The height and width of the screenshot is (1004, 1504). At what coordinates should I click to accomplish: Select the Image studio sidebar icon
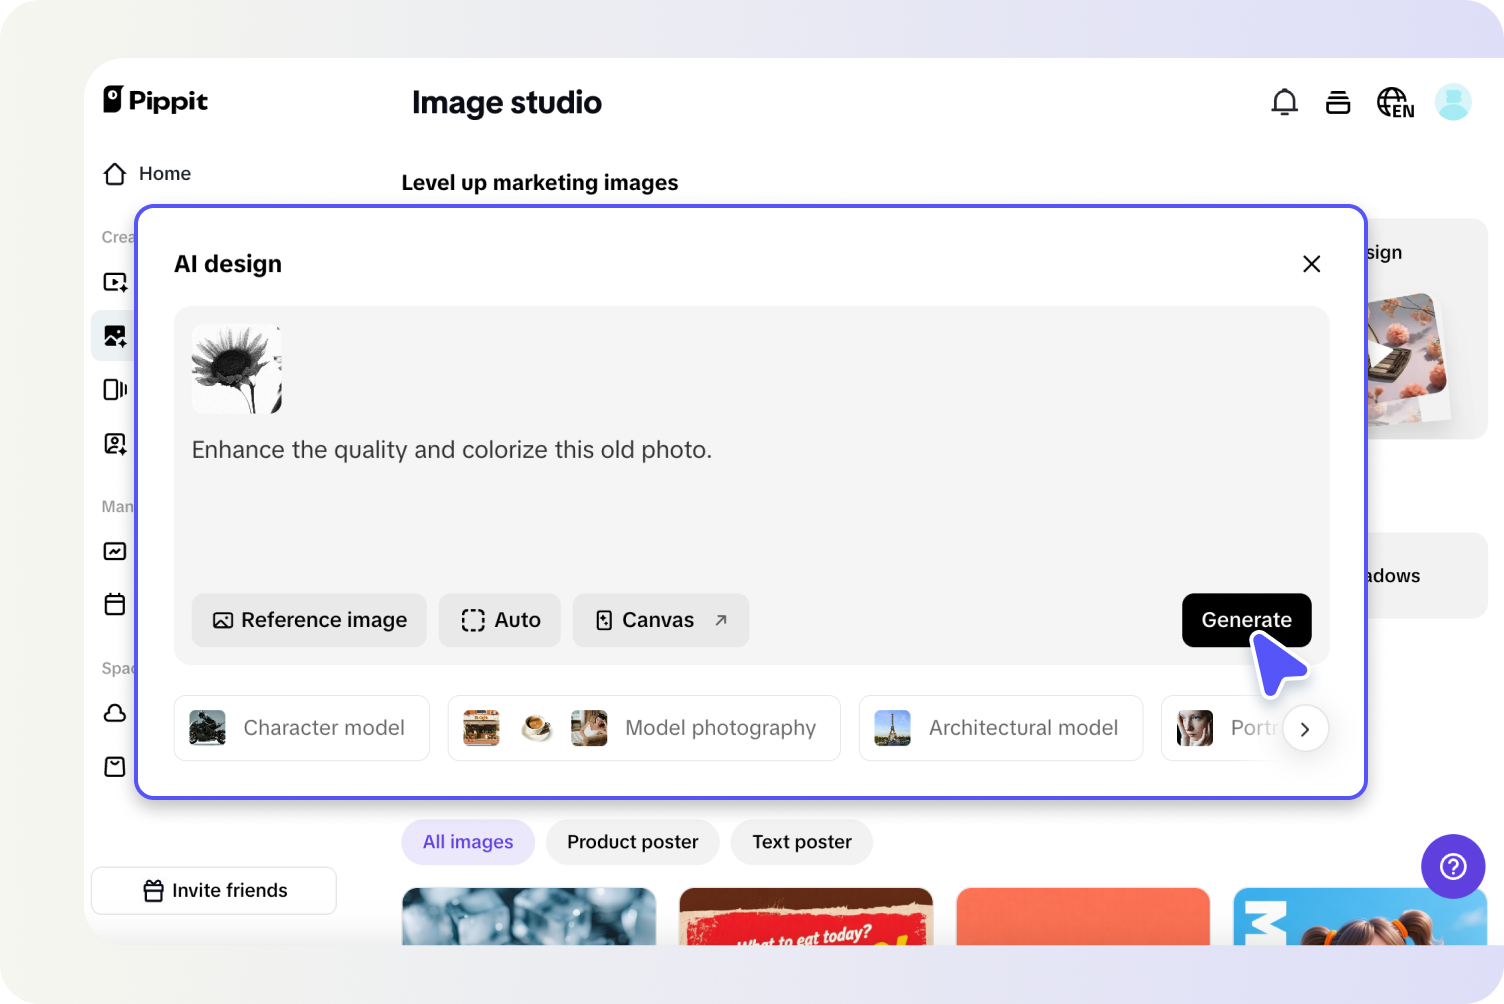coord(115,336)
